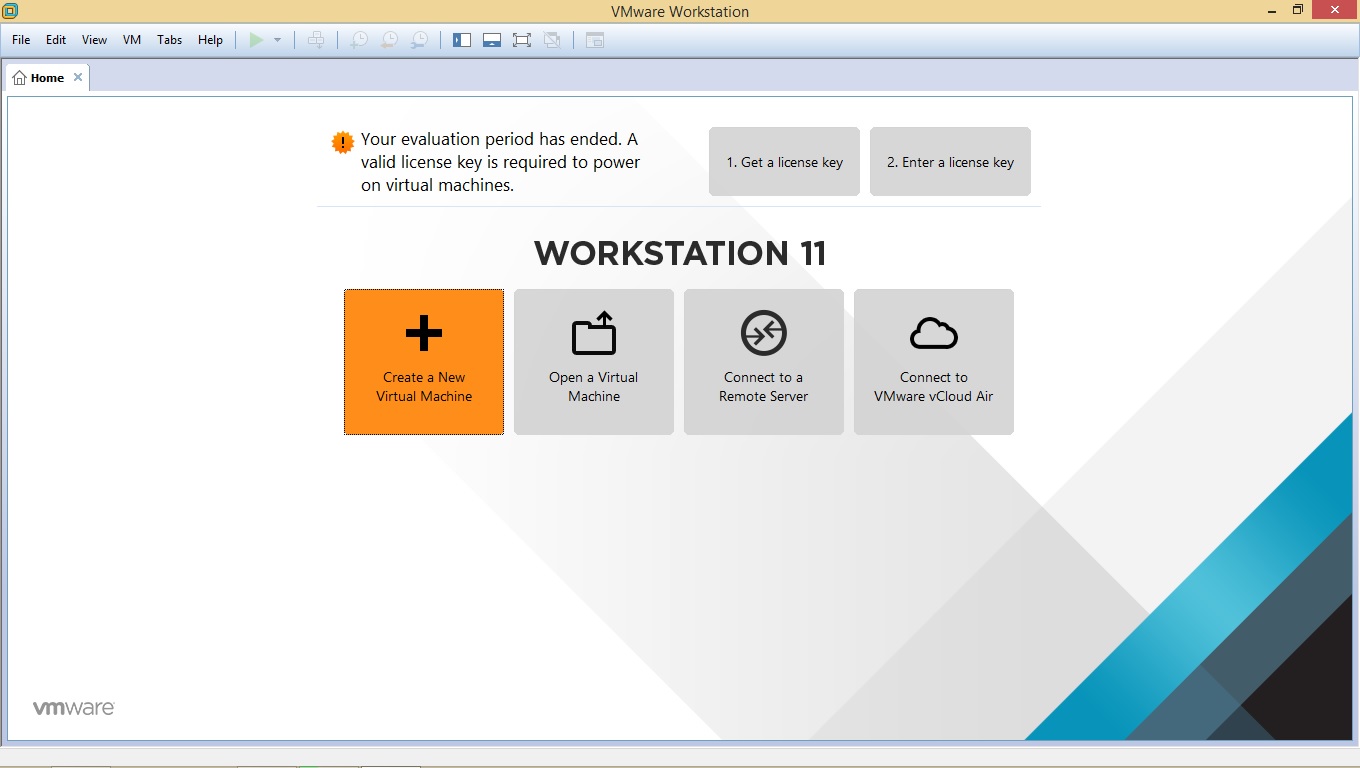
Task: Toggle the thumbnail bar icon
Action: [x=492, y=40]
